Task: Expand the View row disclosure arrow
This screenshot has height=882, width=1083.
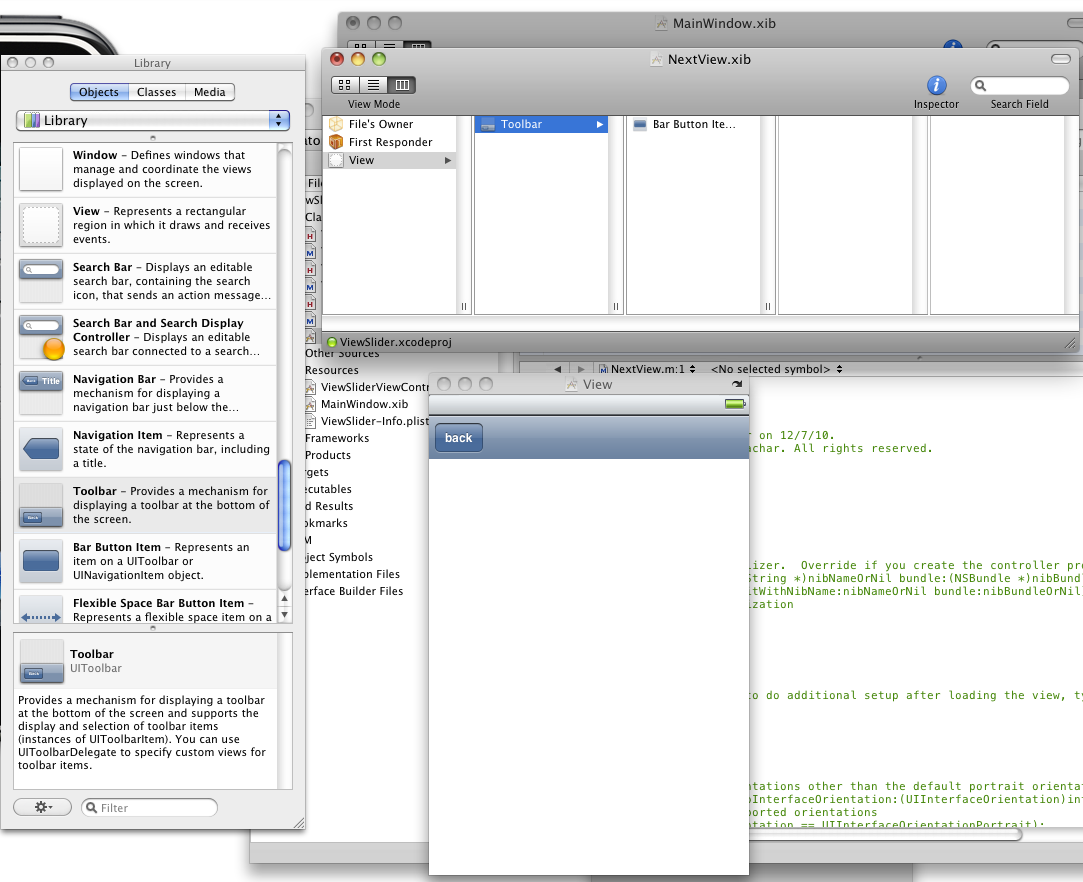Action: (448, 160)
